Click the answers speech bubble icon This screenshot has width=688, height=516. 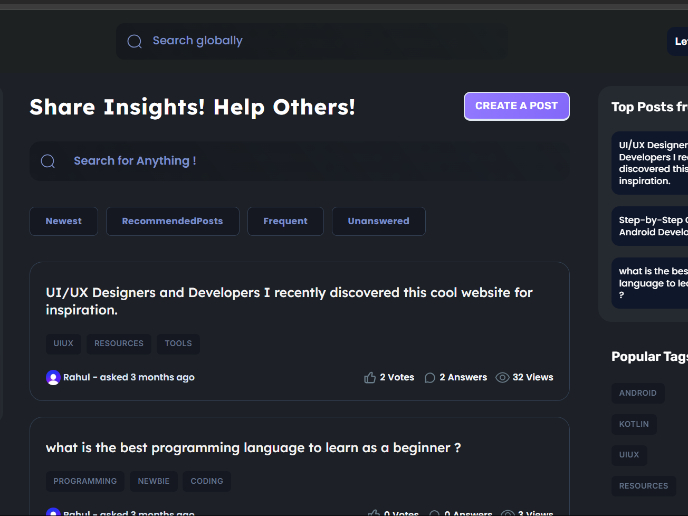(x=430, y=378)
